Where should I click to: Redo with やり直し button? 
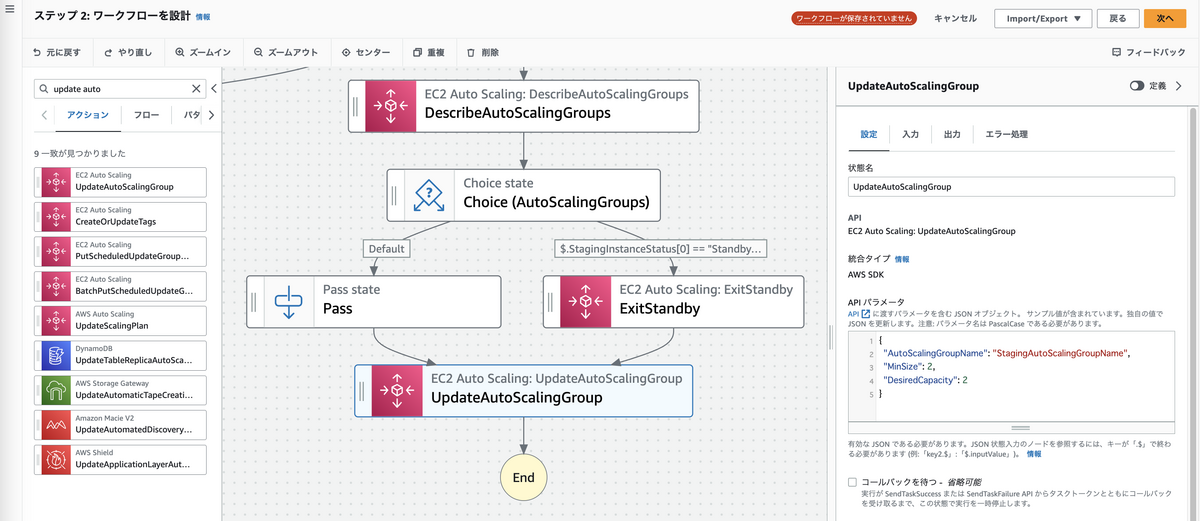click(x=128, y=52)
